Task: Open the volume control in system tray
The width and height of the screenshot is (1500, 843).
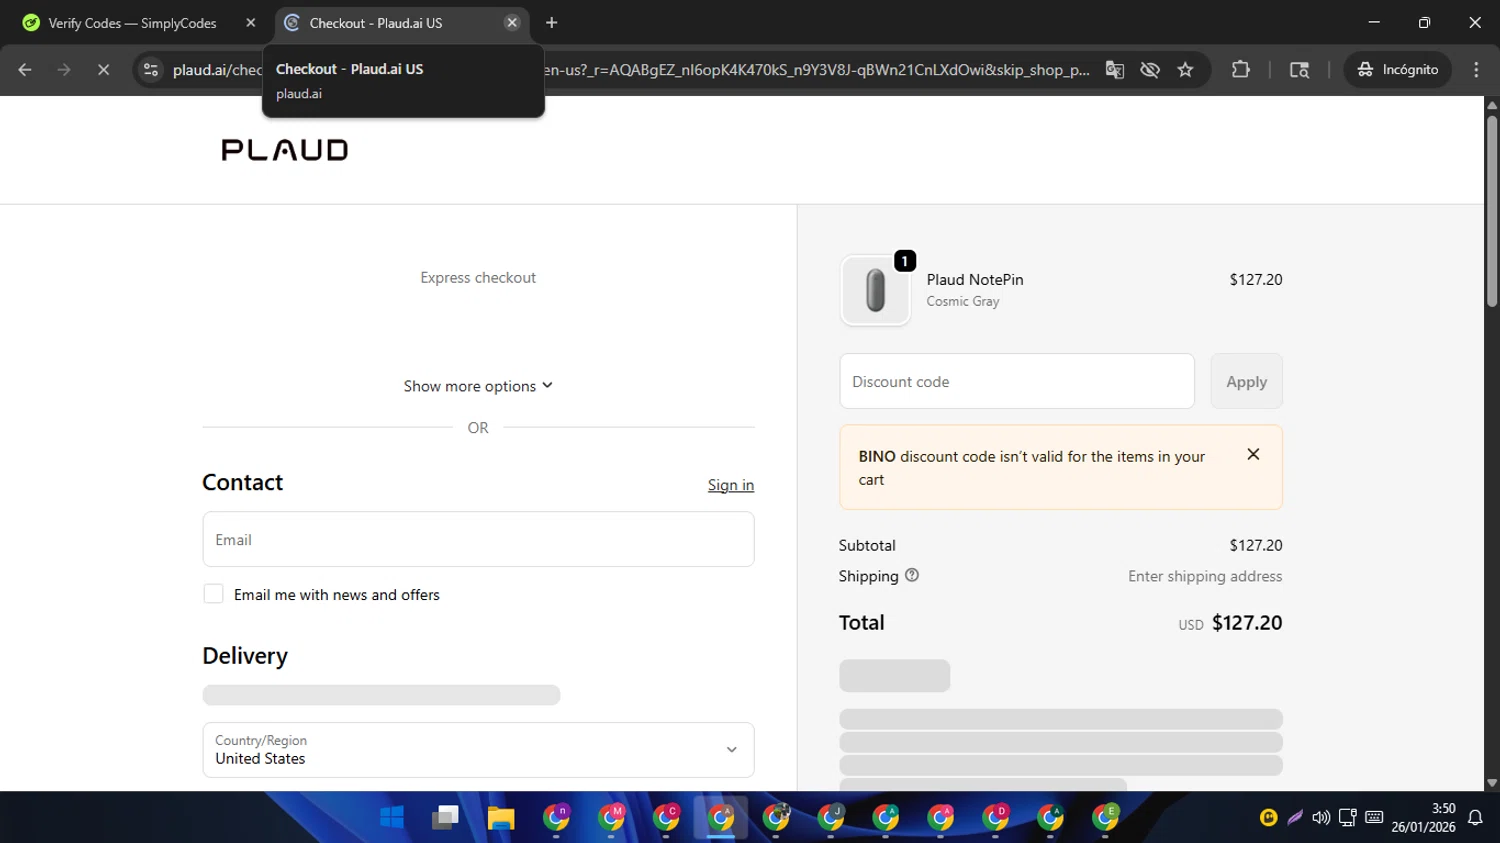Action: pyautogui.click(x=1321, y=818)
